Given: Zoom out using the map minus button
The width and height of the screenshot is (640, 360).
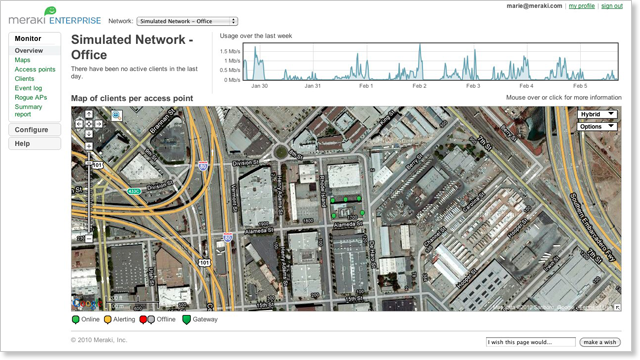Looking at the screenshot, I should [89, 238].
